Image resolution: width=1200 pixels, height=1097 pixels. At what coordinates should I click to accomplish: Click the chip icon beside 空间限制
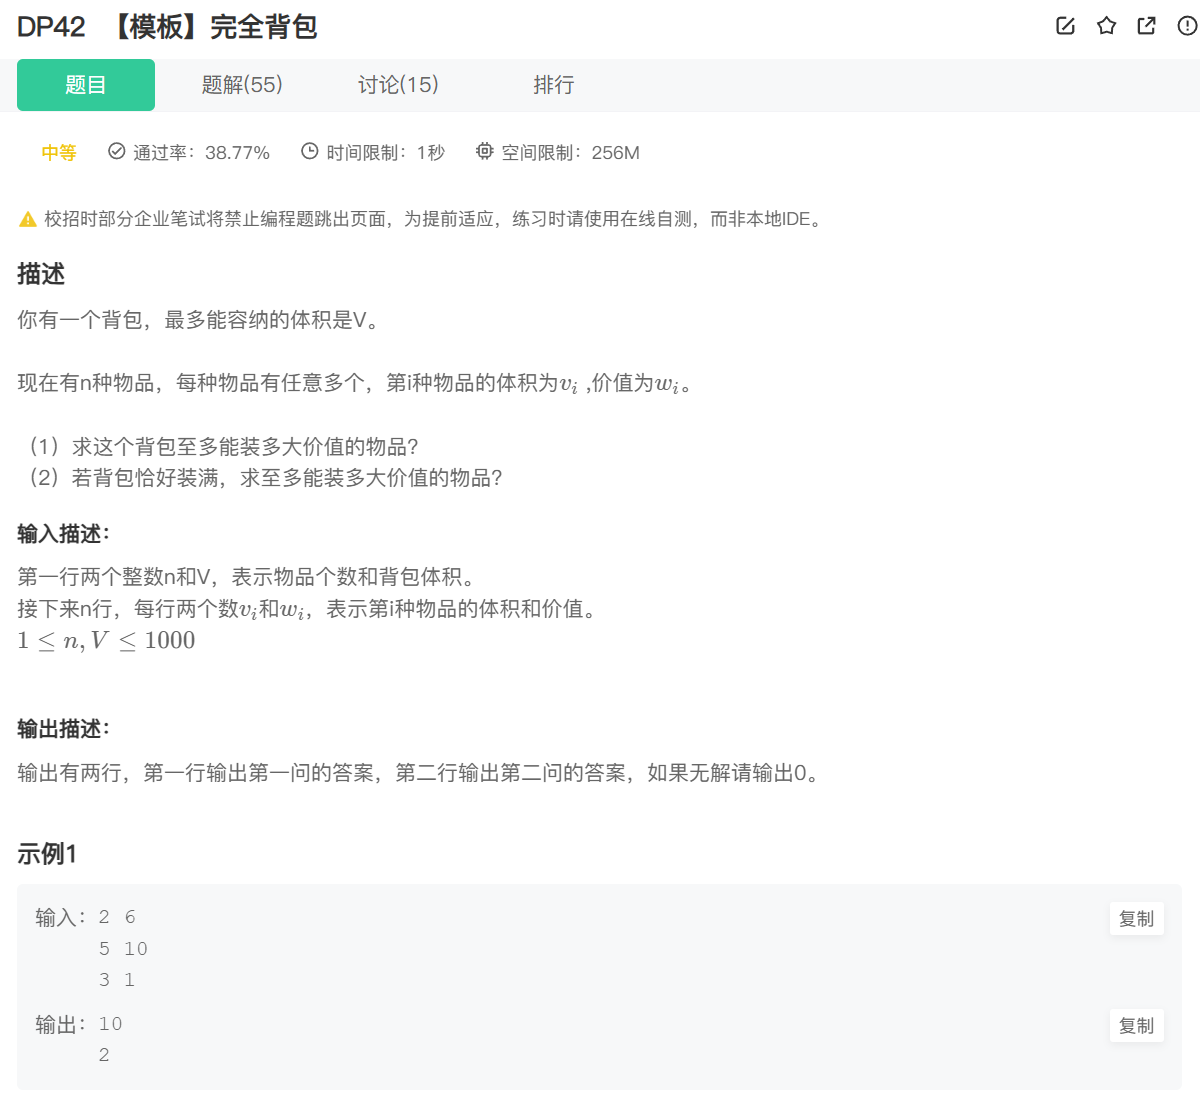484,152
